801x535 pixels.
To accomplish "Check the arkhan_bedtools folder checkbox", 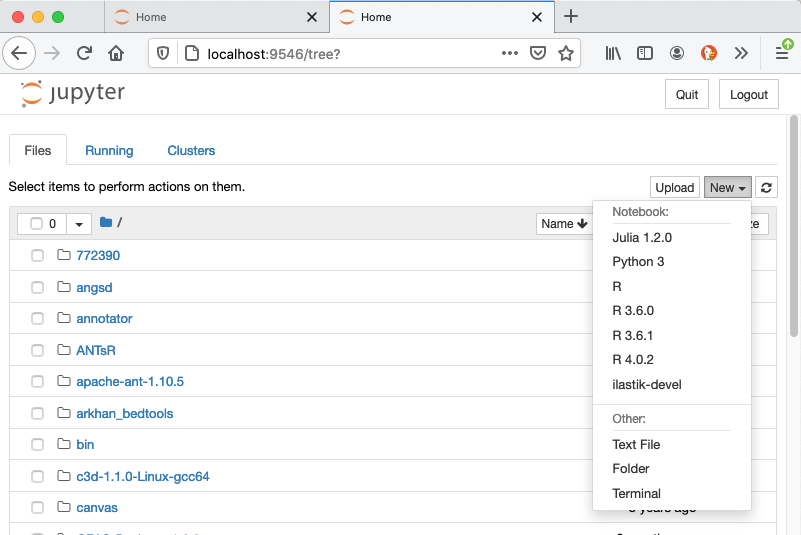I will pyautogui.click(x=37, y=413).
